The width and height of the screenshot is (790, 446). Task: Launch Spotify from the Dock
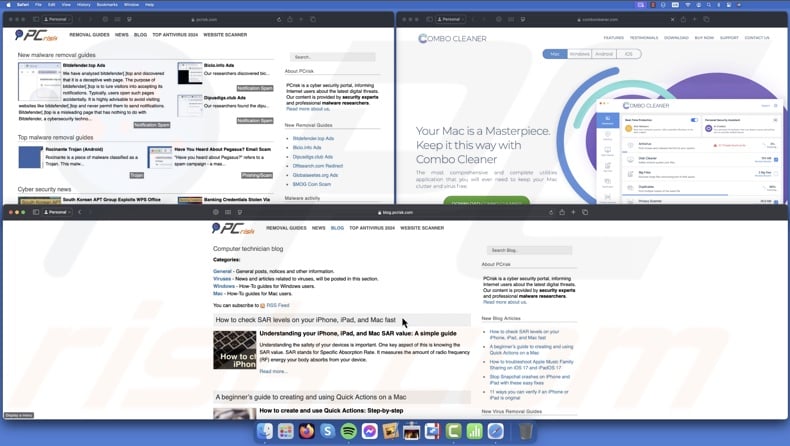[348, 432]
